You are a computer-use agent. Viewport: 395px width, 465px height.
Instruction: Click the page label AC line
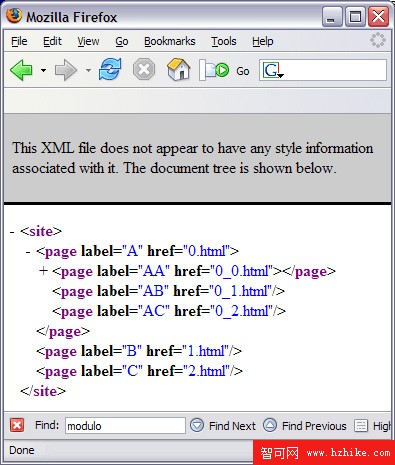169,311
